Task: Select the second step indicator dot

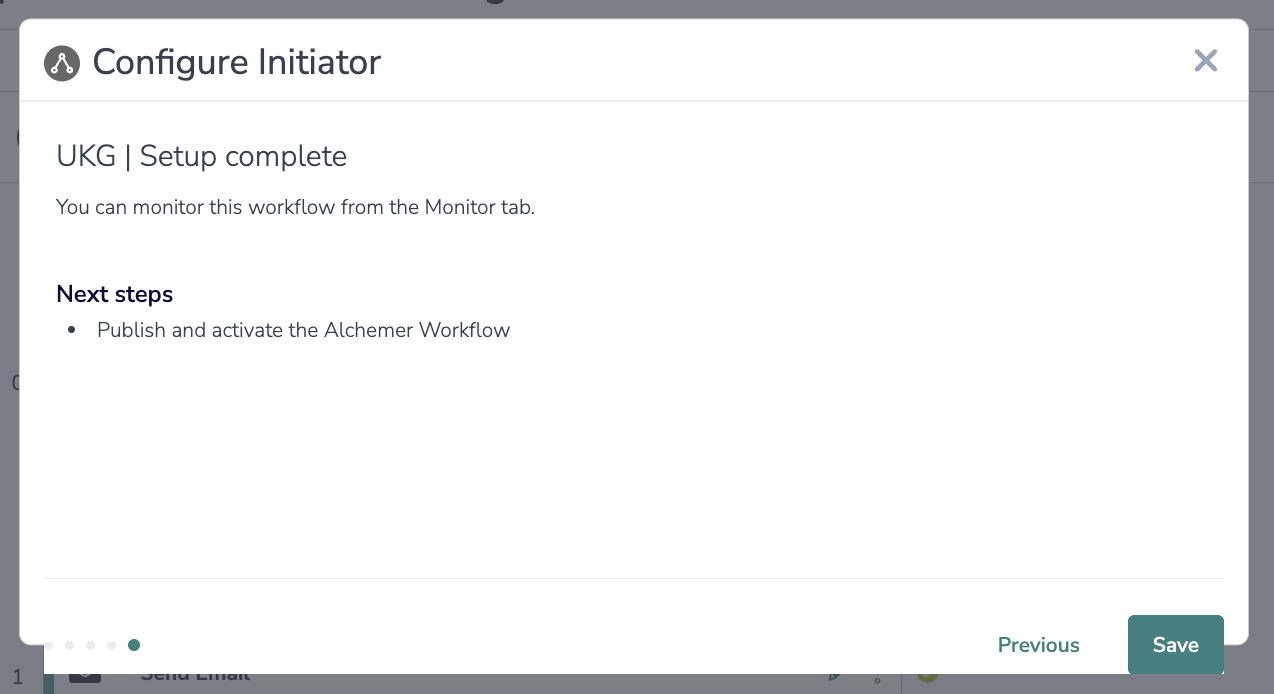Action: point(69,645)
